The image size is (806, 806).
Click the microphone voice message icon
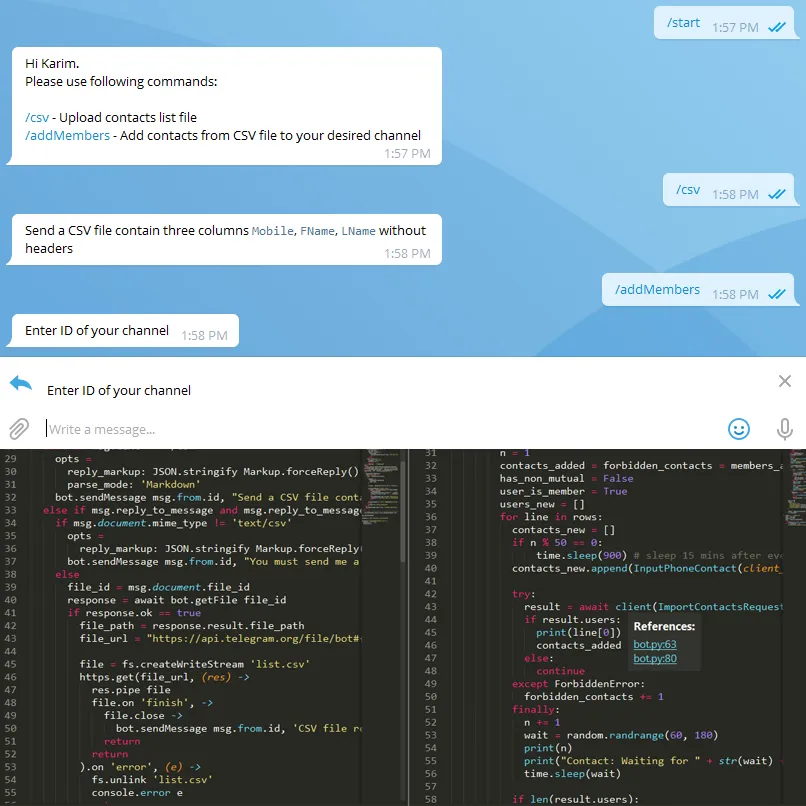pyautogui.click(x=785, y=429)
